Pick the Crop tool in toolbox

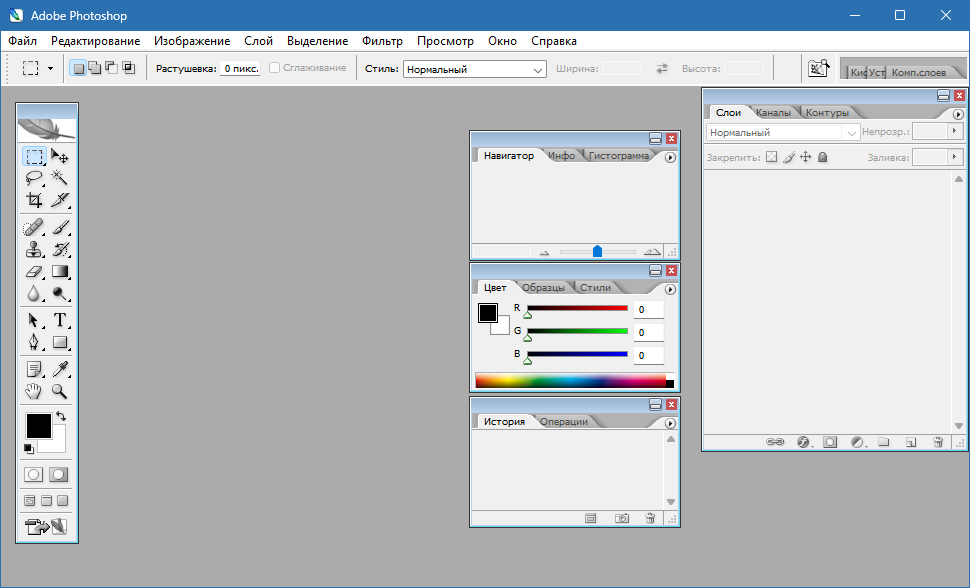pos(34,200)
